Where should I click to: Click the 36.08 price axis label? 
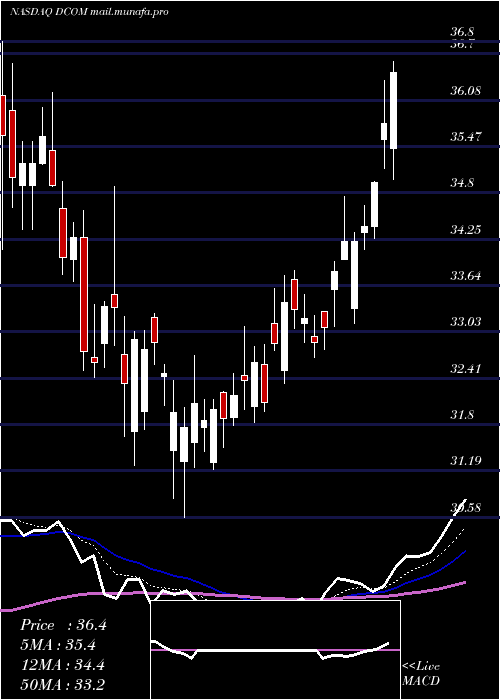click(x=466, y=91)
